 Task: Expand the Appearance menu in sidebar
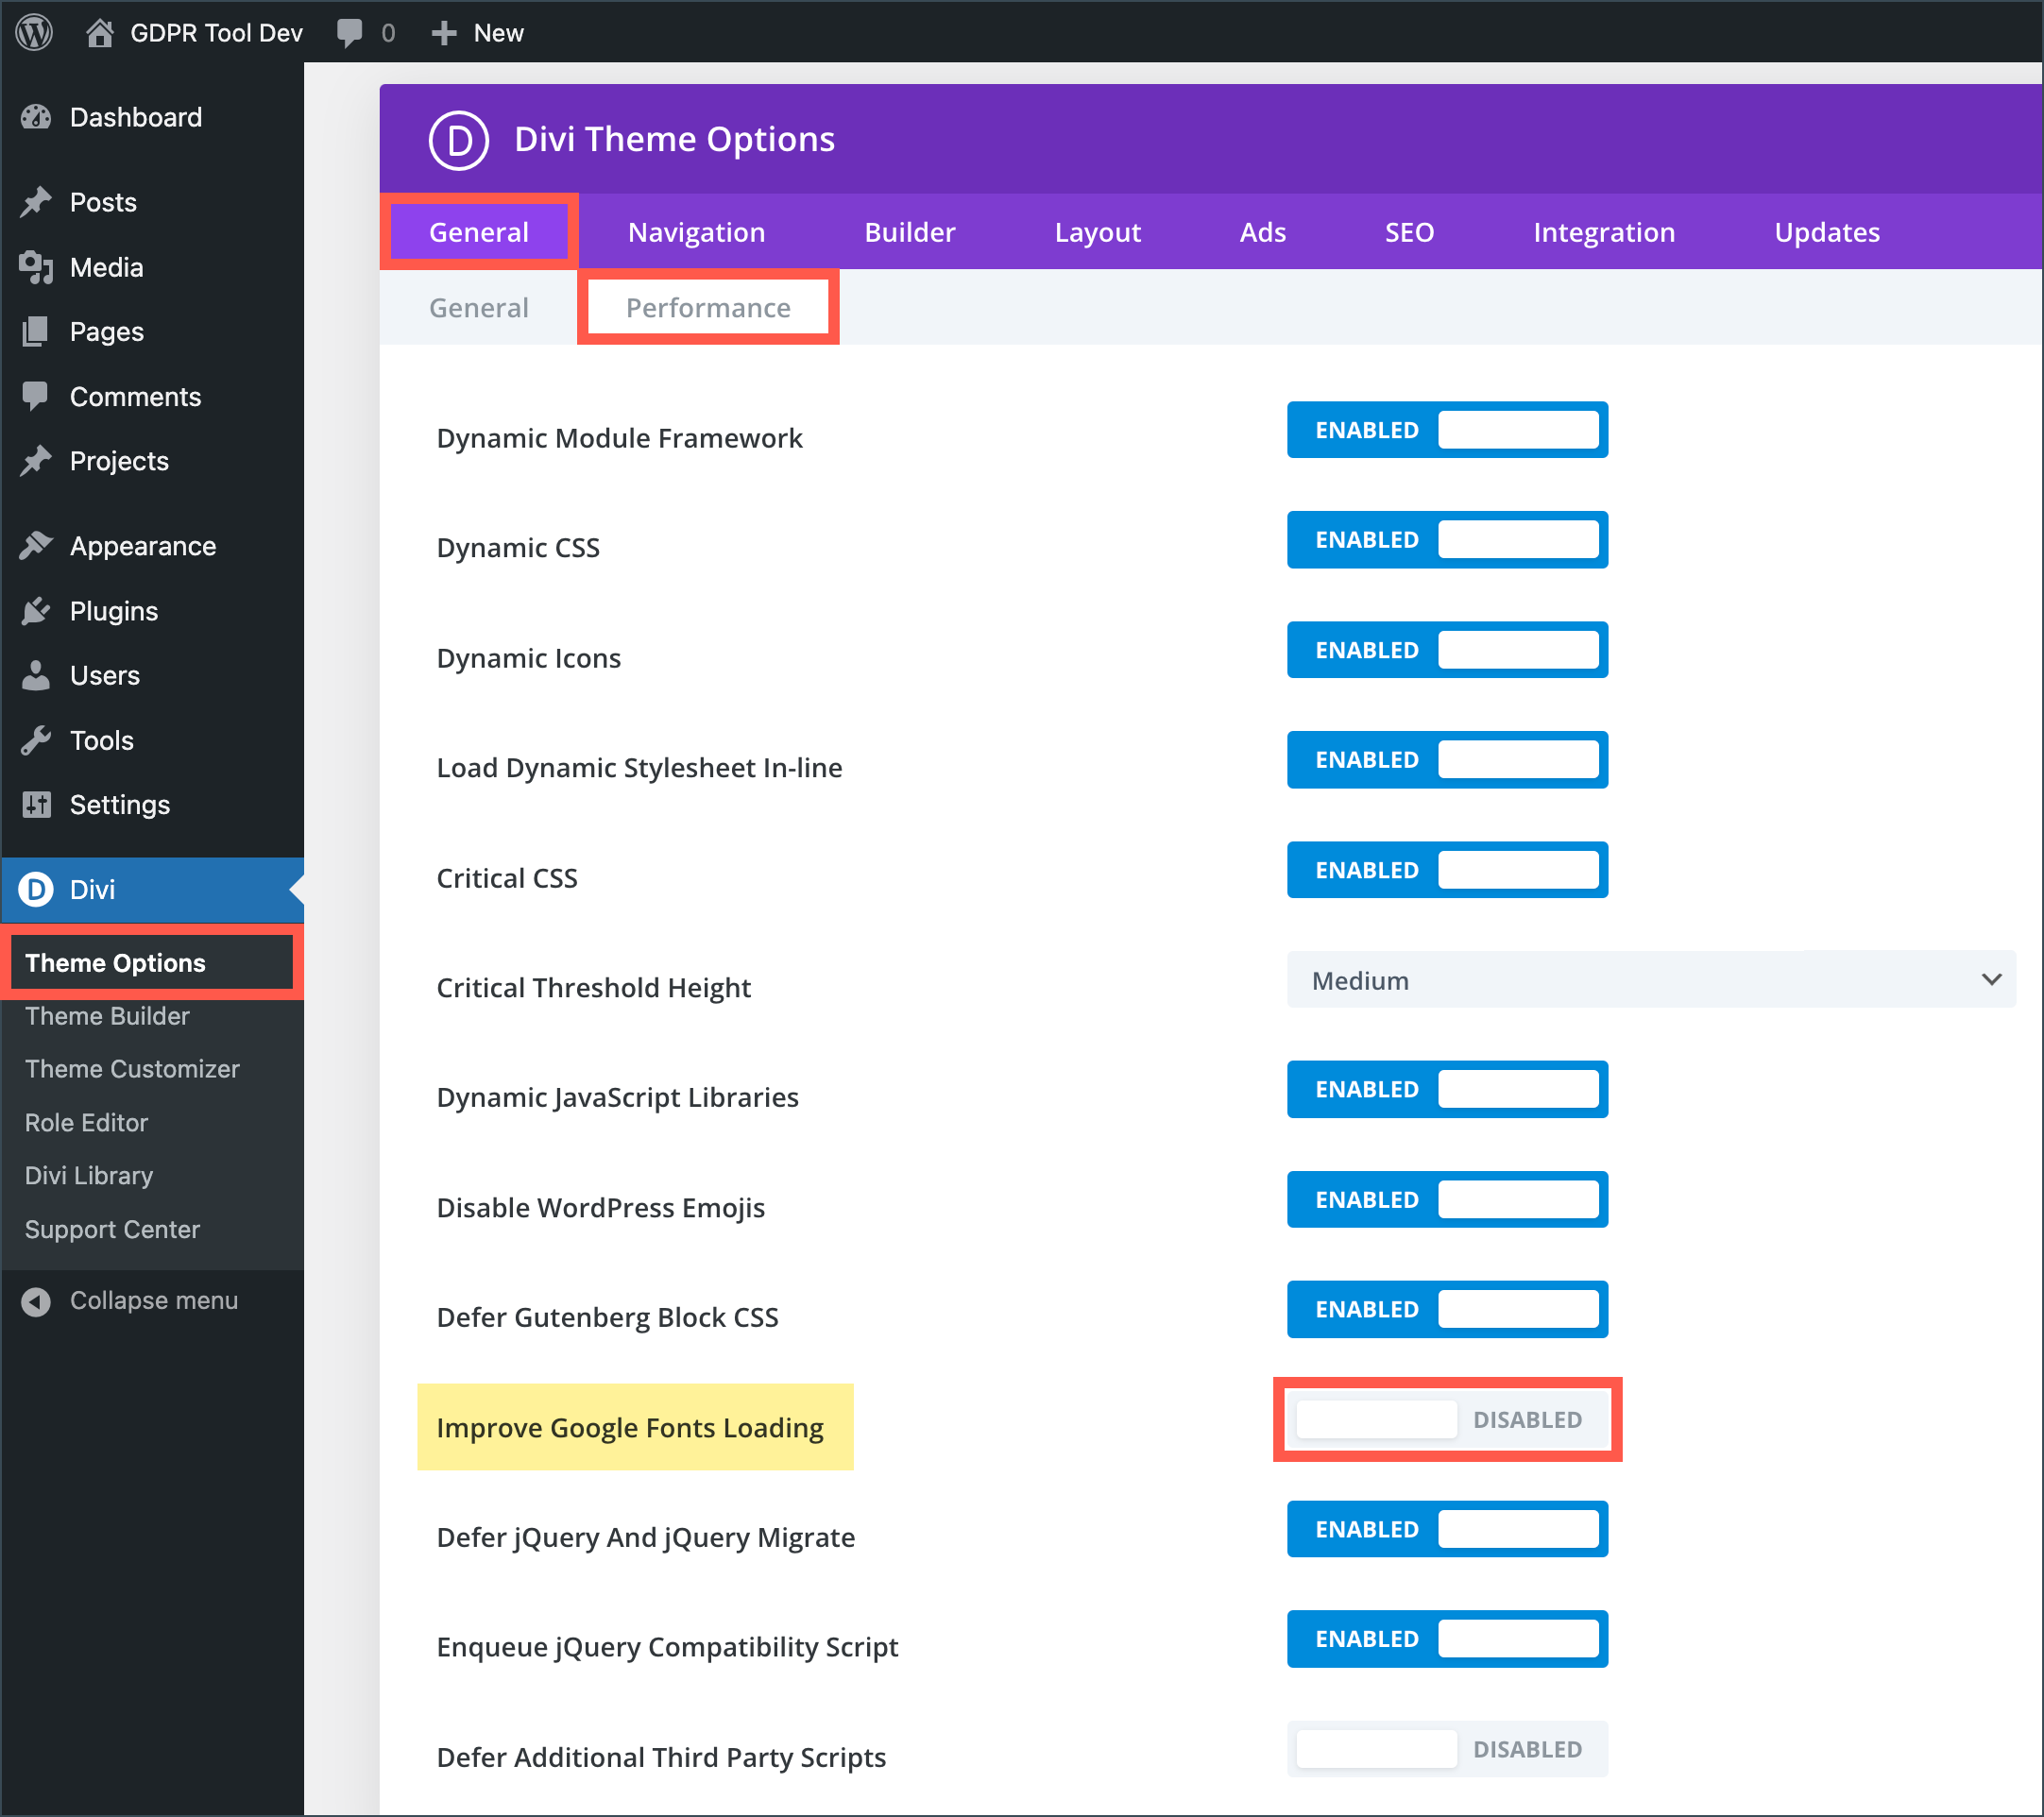point(143,546)
